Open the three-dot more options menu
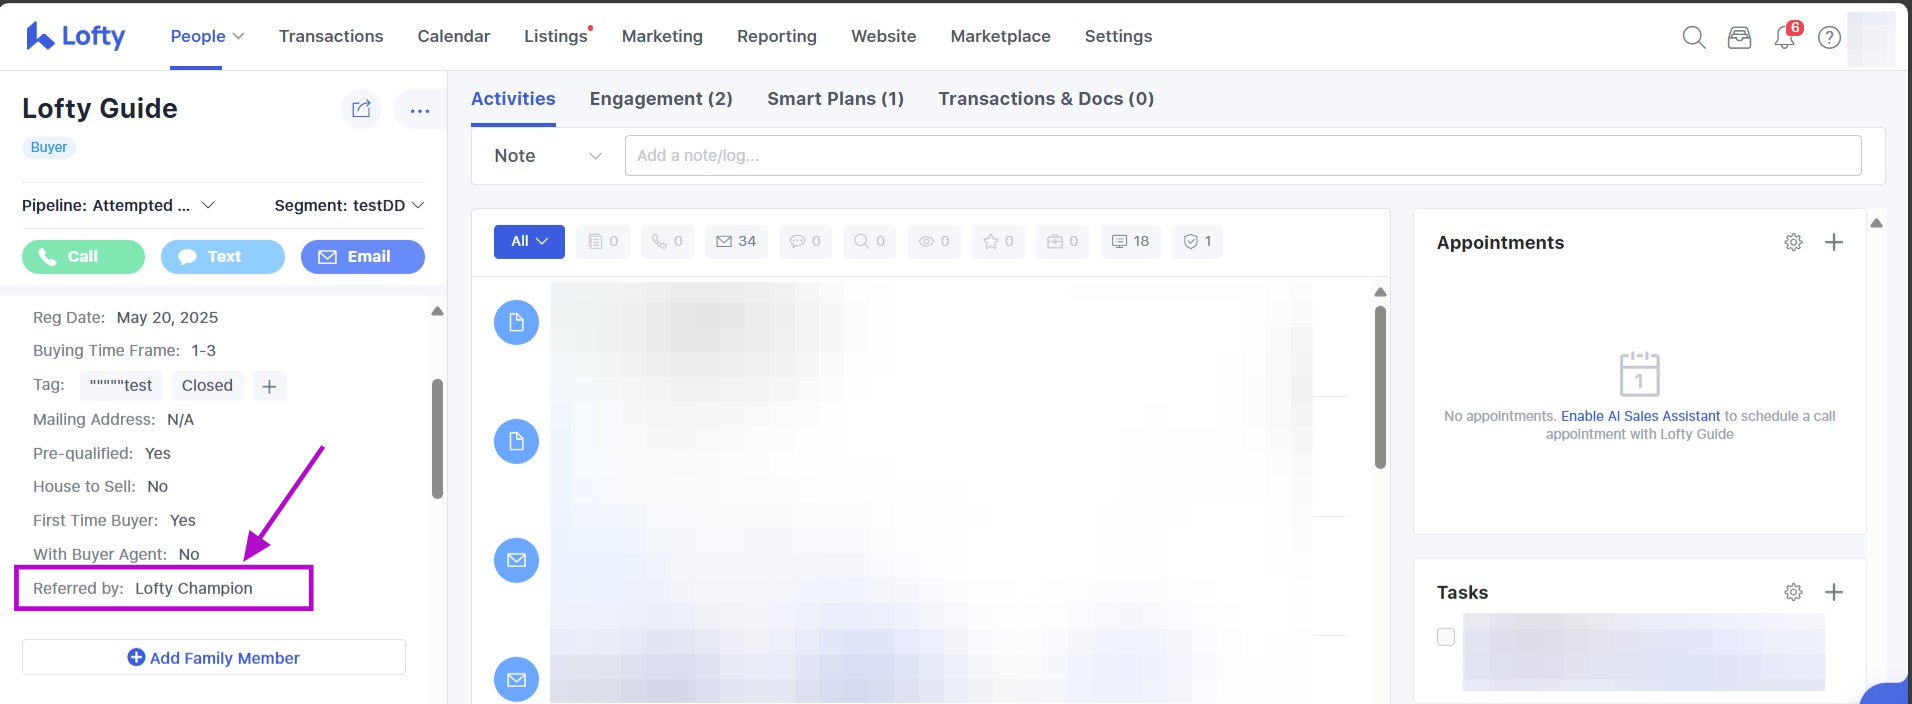This screenshot has height=704, width=1912. tap(419, 110)
